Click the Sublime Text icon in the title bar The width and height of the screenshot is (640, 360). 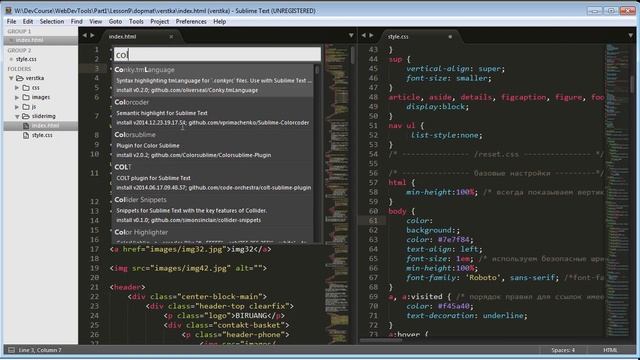pos(8,11)
